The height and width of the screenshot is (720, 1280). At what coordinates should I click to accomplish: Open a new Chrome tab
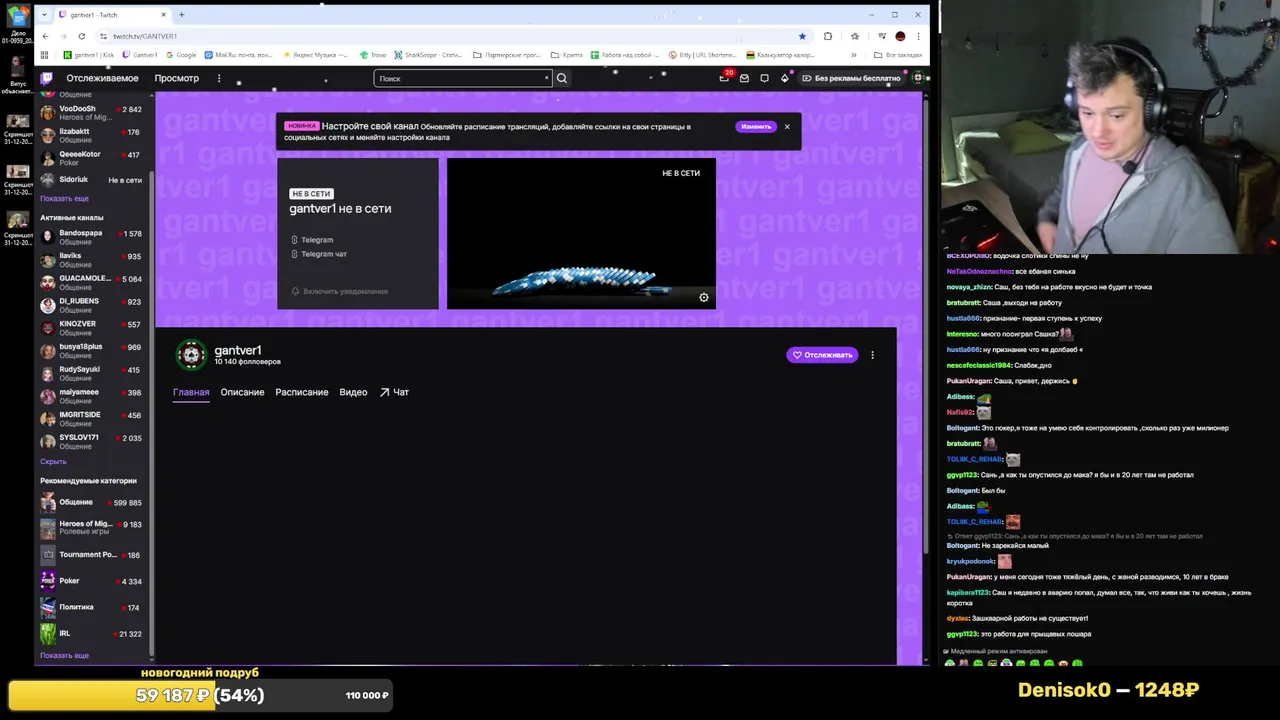[x=181, y=15]
